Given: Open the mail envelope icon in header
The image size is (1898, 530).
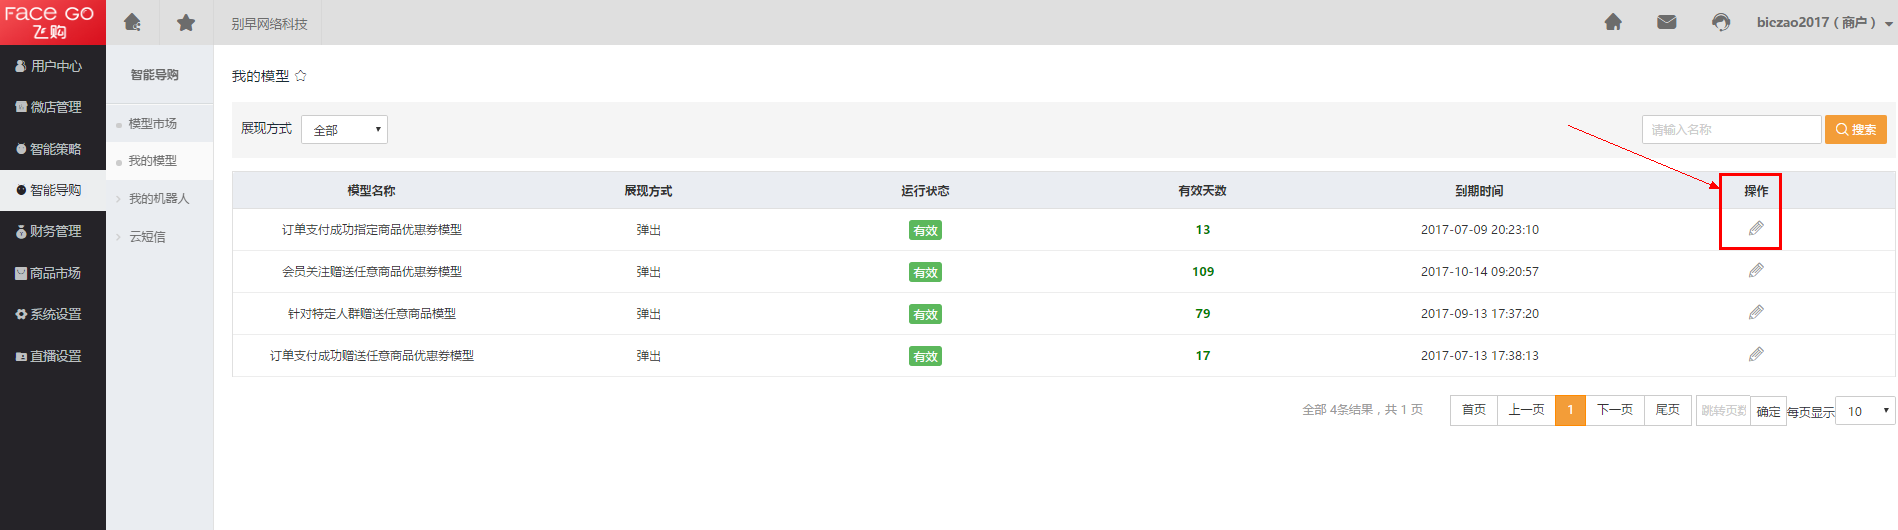Looking at the screenshot, I should [x=1666, y=22].
